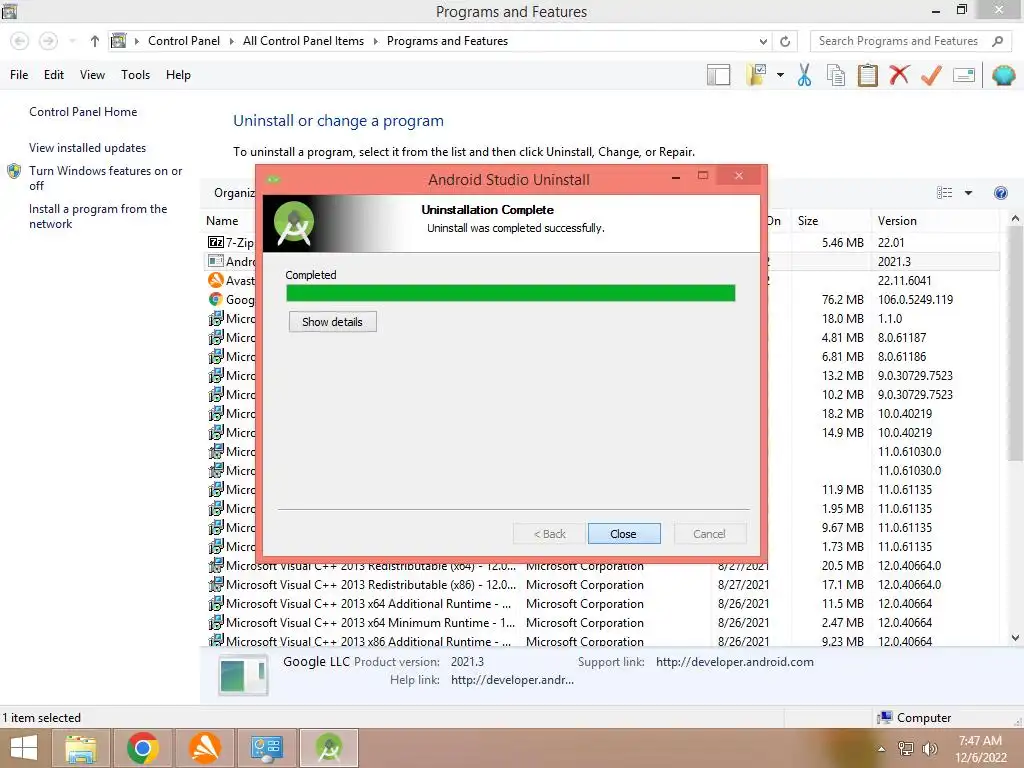
Task: Click the preview pane layout icon
Action: click(x=718, y=75)
